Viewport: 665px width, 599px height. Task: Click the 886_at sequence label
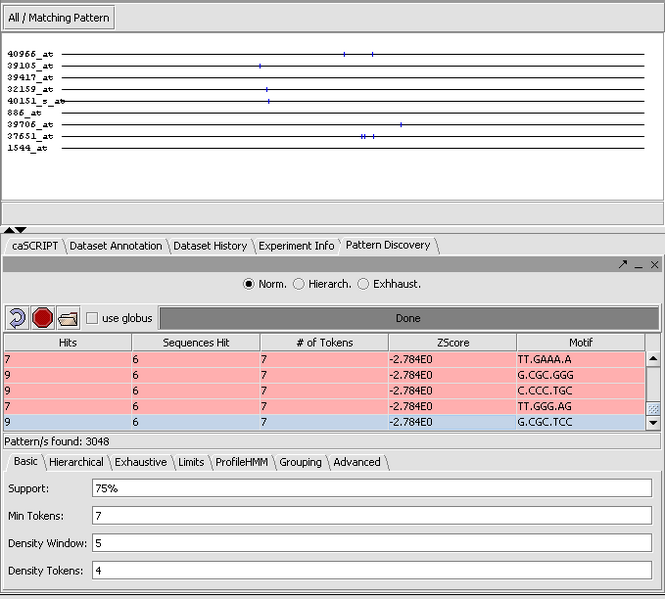(24, 113)
